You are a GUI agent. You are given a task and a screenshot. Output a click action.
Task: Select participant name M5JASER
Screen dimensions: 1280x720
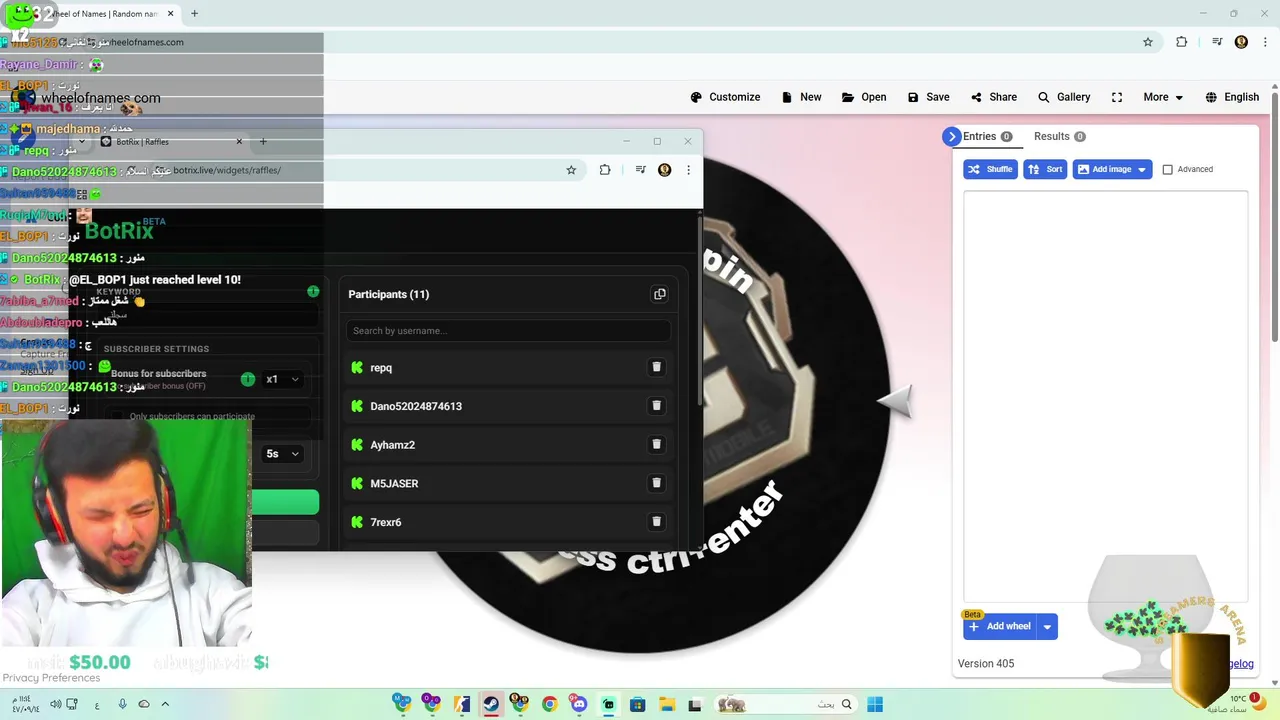(394, 484)
